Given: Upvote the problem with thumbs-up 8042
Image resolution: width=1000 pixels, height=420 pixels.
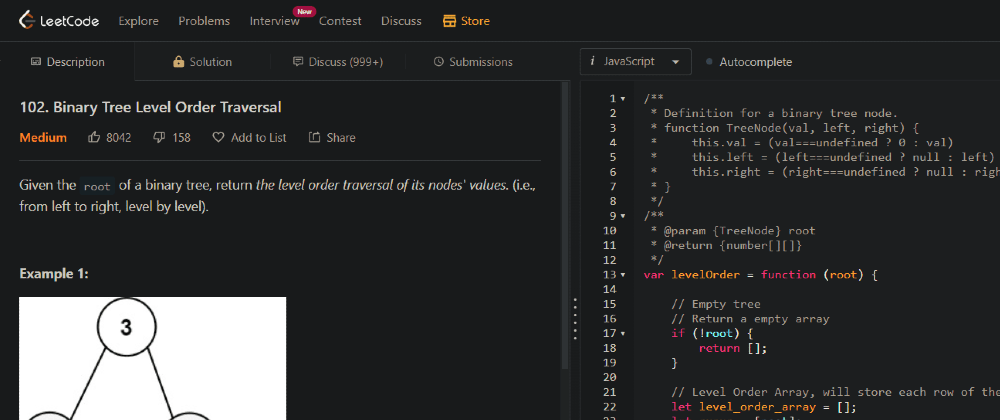Looking at the screenshot, I should click(x=110, y=137).
